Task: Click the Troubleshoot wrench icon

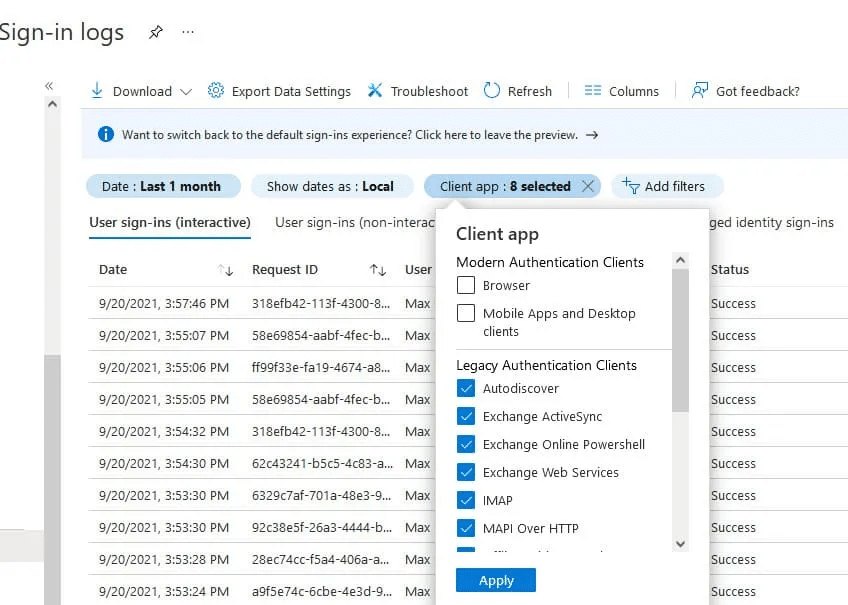Action: coord(375,91)
